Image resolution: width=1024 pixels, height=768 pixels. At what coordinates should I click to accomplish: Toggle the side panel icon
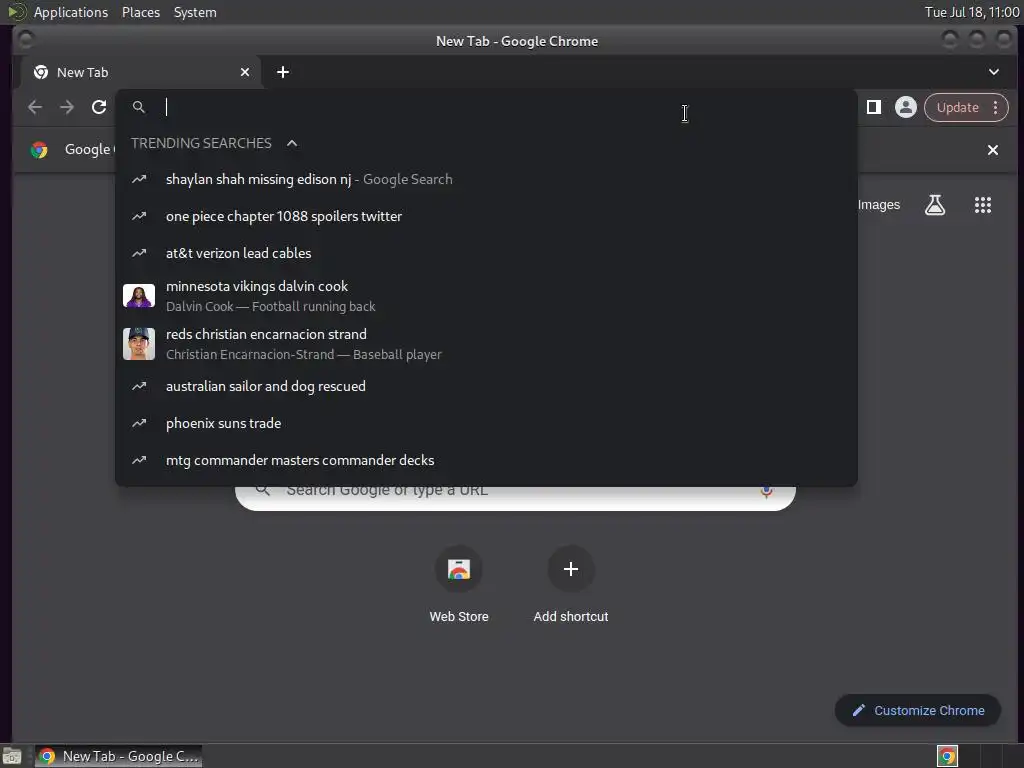(x=874, y=107)
